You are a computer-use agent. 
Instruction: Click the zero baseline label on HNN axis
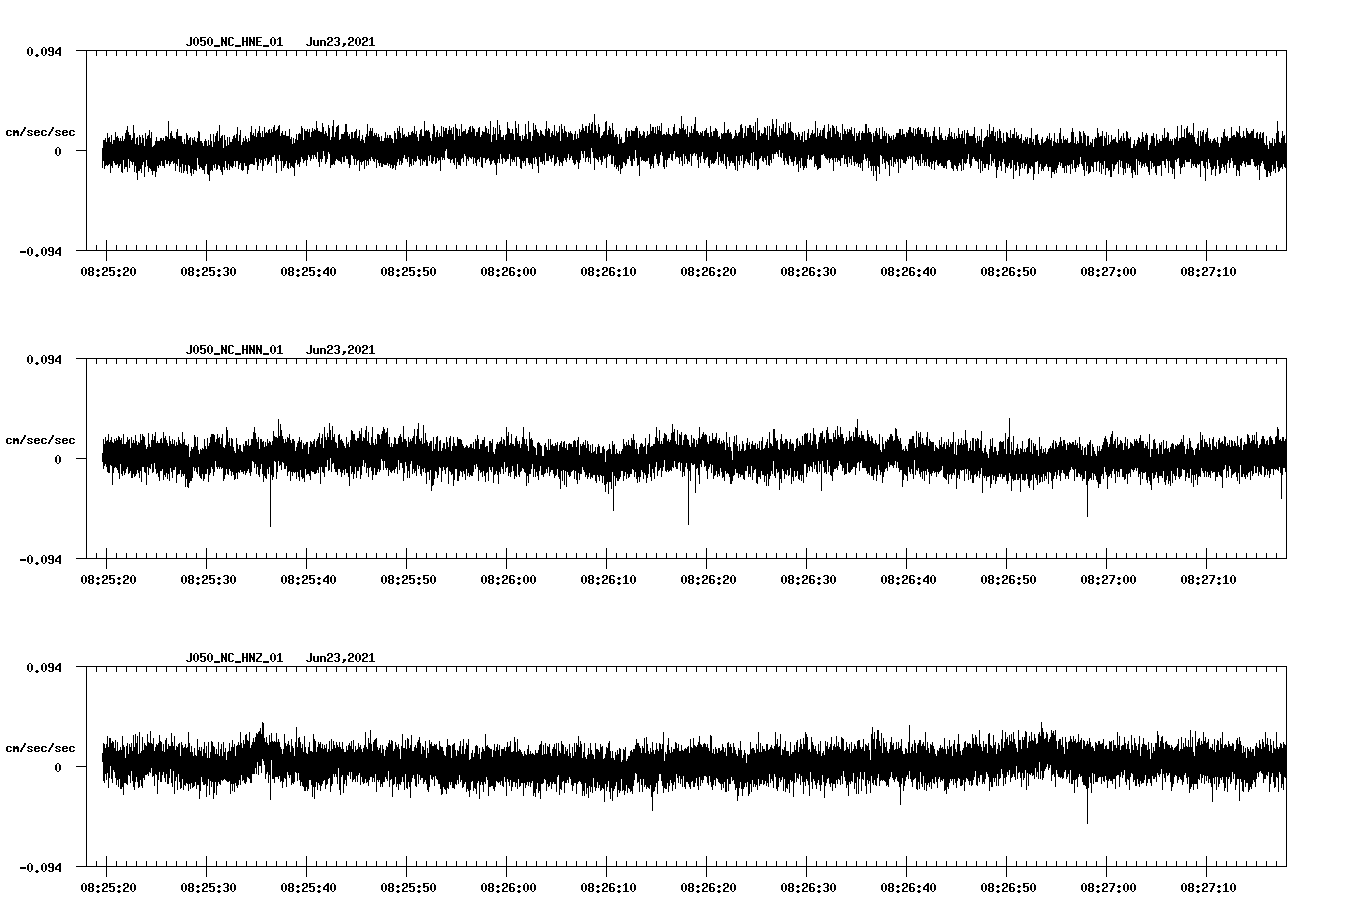point(58,459)
